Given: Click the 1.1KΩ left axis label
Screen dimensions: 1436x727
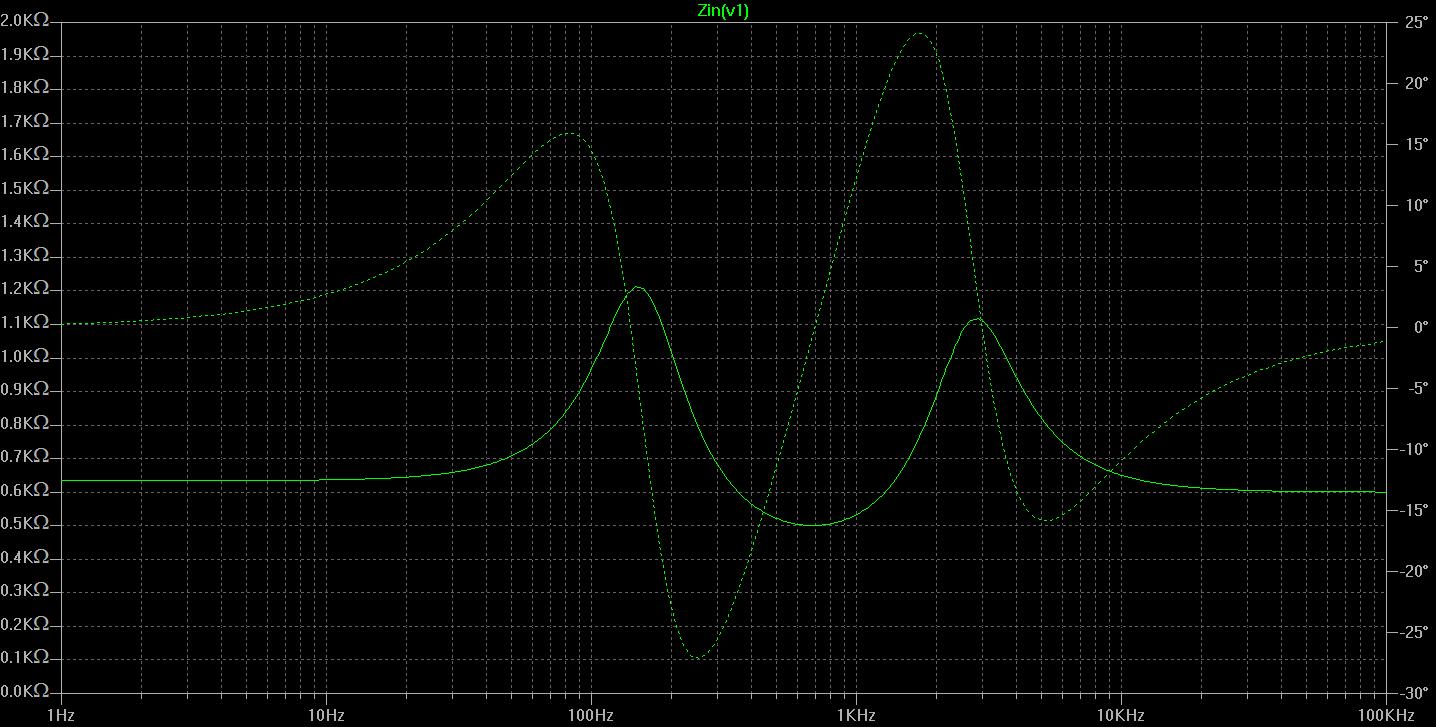Looking at the screenshot, I should (x=25, y=323).
